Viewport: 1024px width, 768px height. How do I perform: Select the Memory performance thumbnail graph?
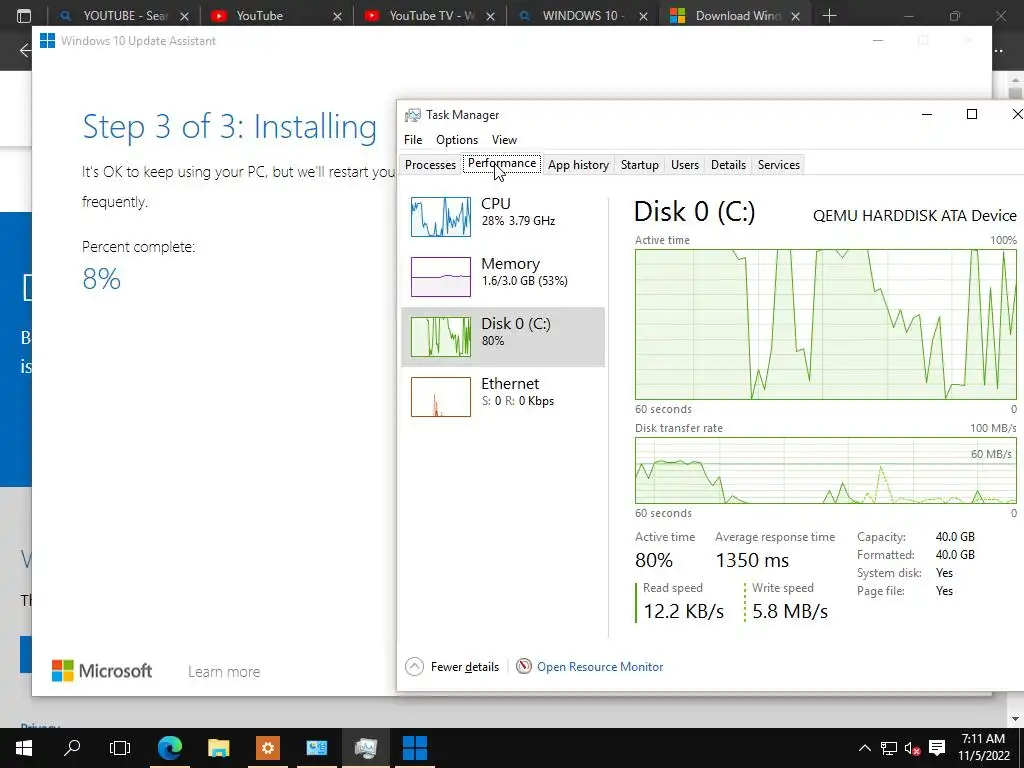click(x=440, y=277)
